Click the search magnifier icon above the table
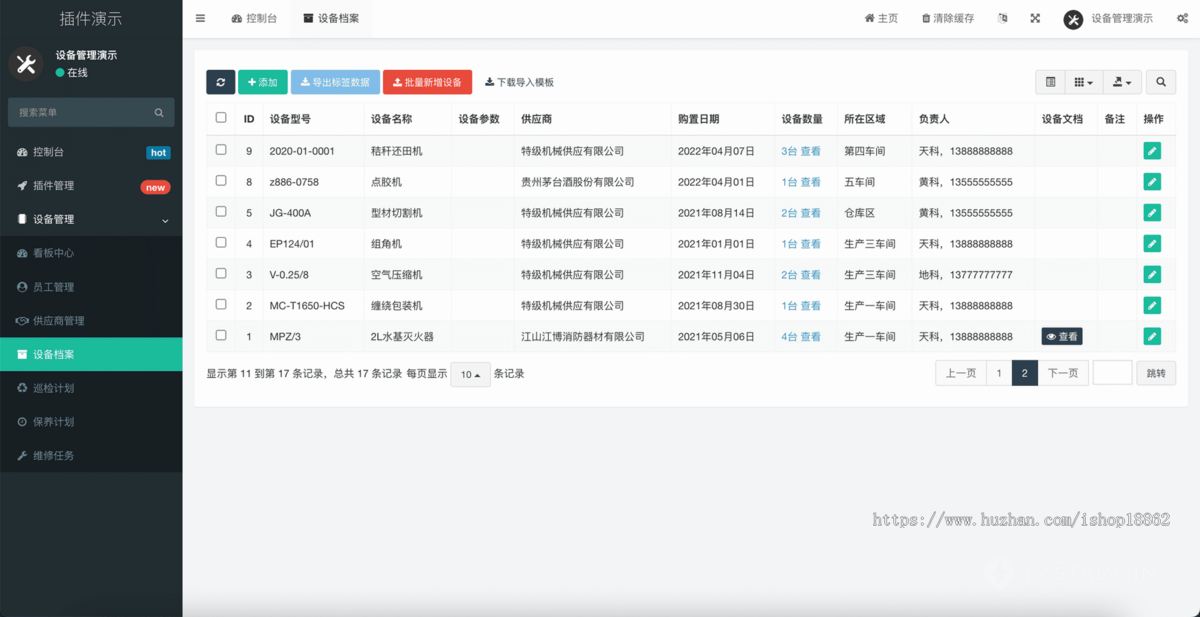This screenshot has width=1200, height=617. [1159, 82]
